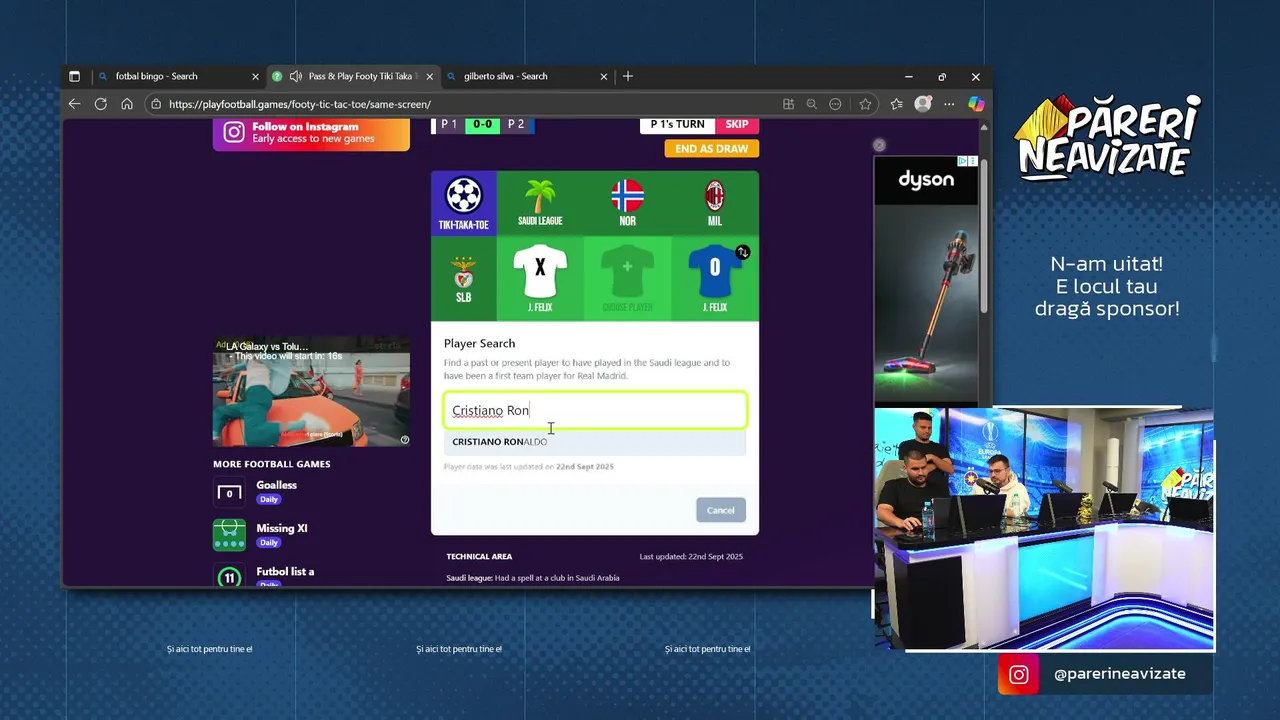Click the P 1 score label
1280x720 pixels.
click(448, 125)
